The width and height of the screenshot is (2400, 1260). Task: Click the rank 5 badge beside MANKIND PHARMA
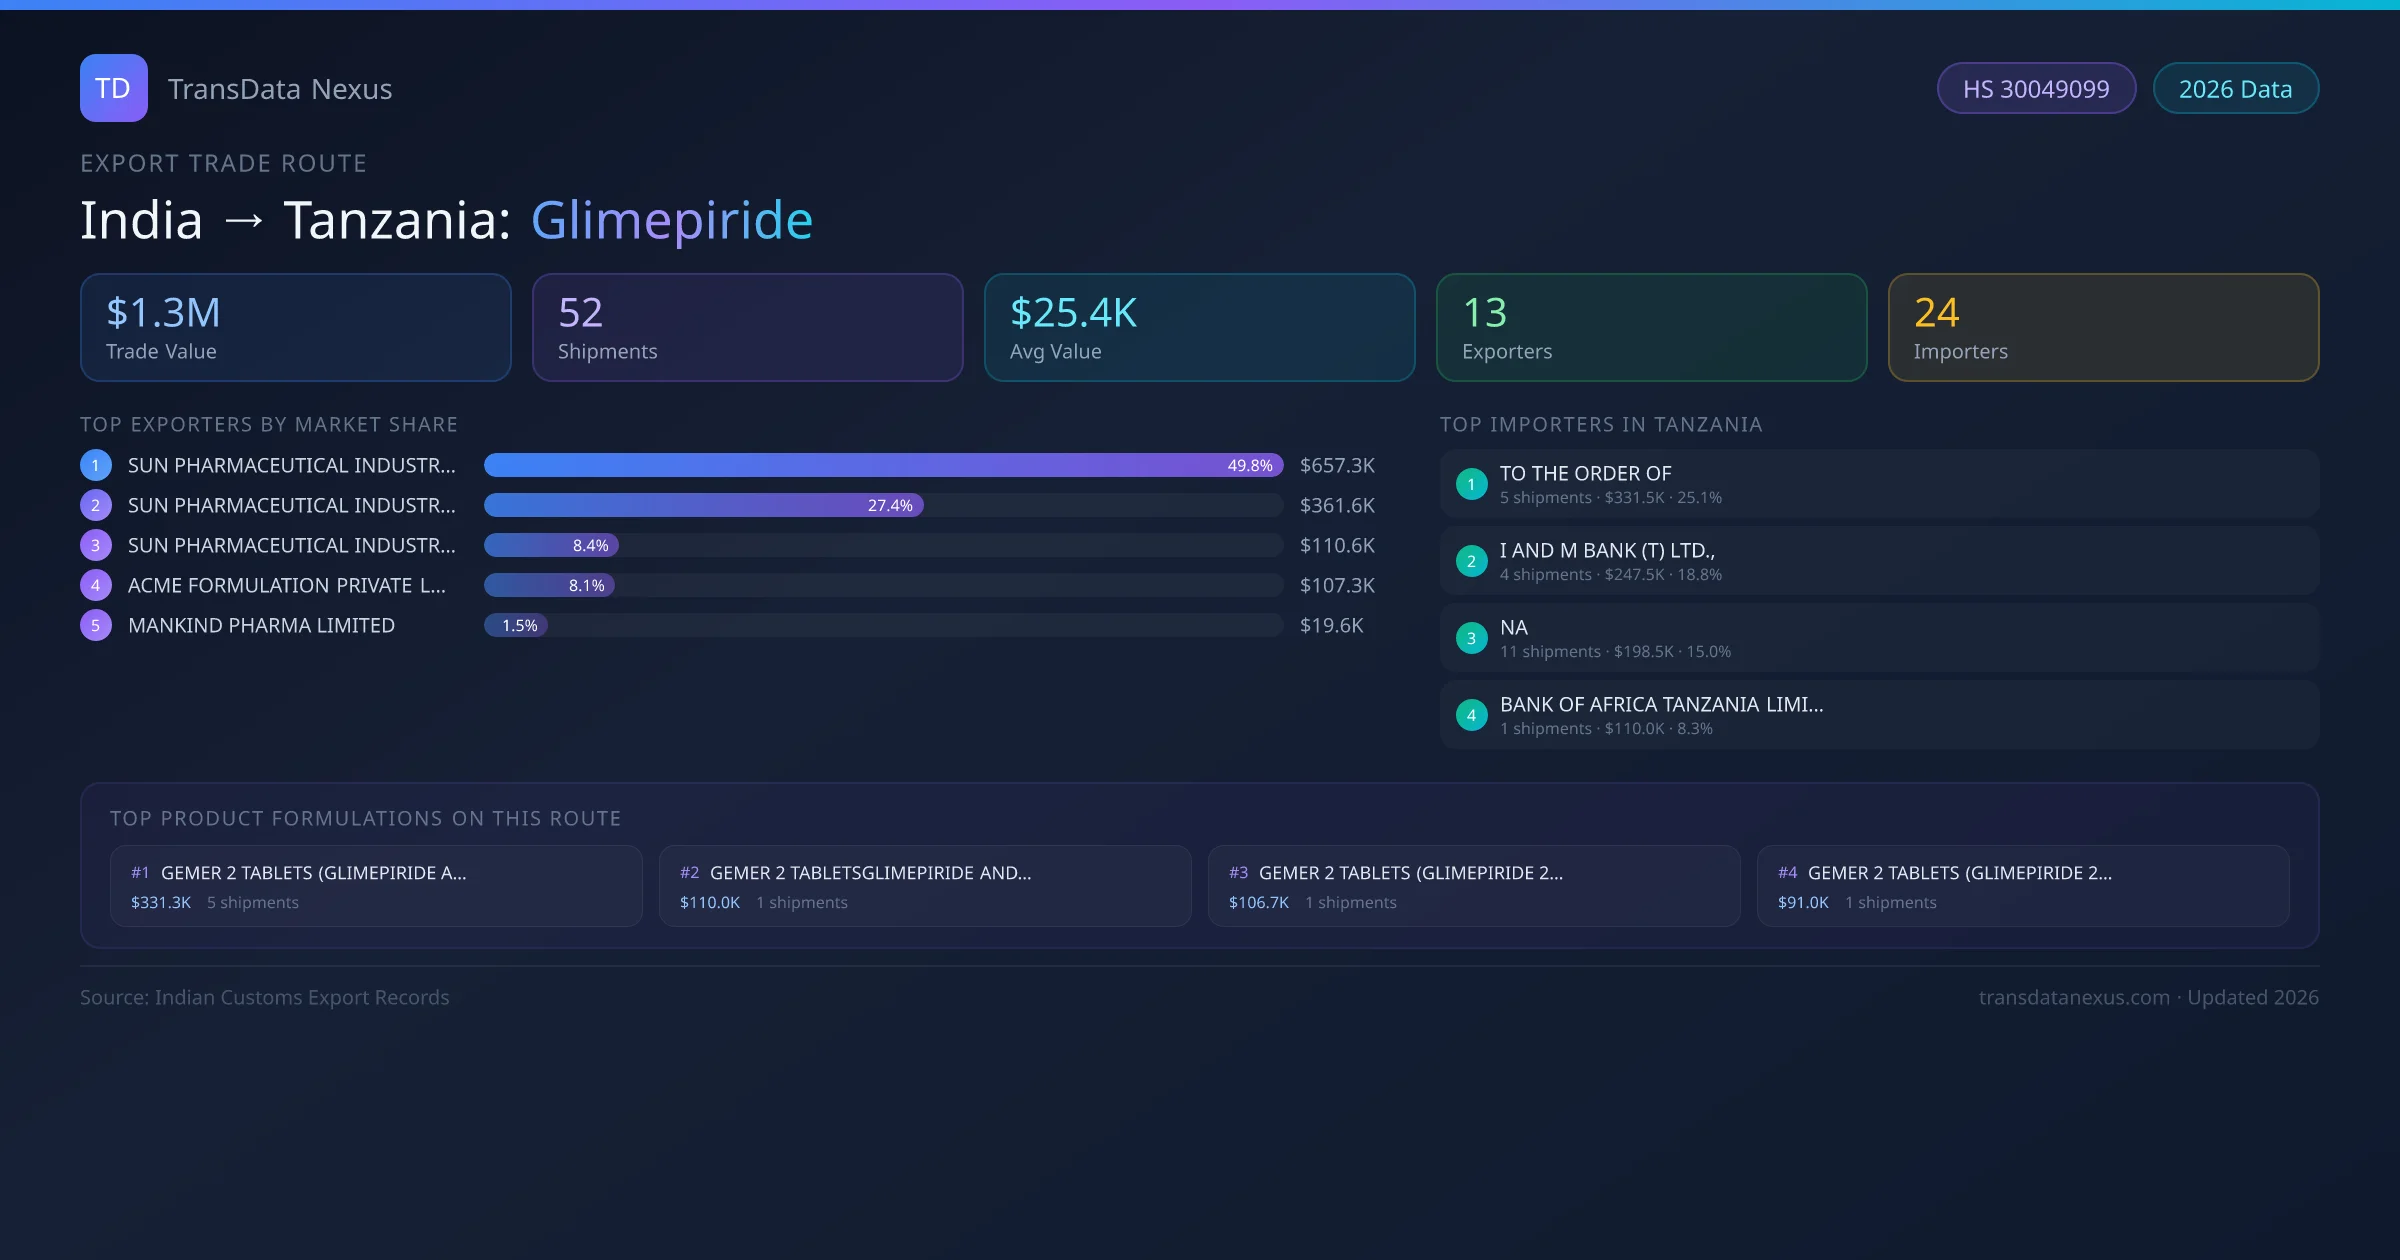(95, 625)
